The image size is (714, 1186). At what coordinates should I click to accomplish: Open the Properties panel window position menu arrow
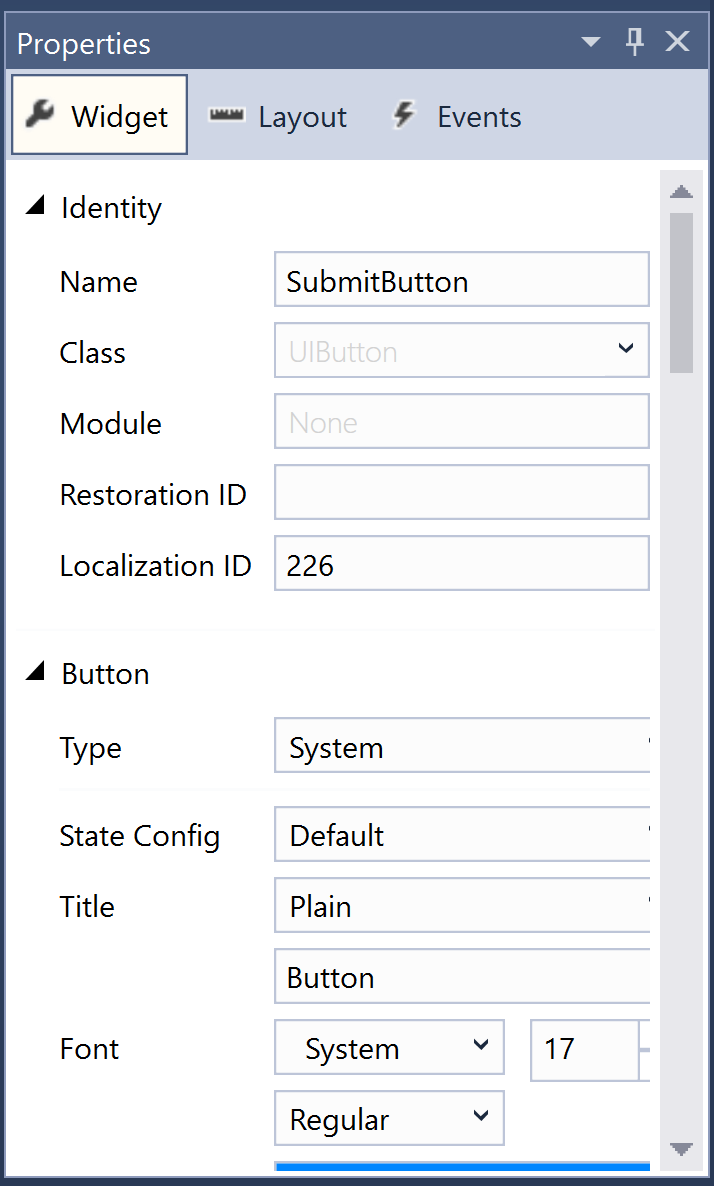[x=590, y=42]
